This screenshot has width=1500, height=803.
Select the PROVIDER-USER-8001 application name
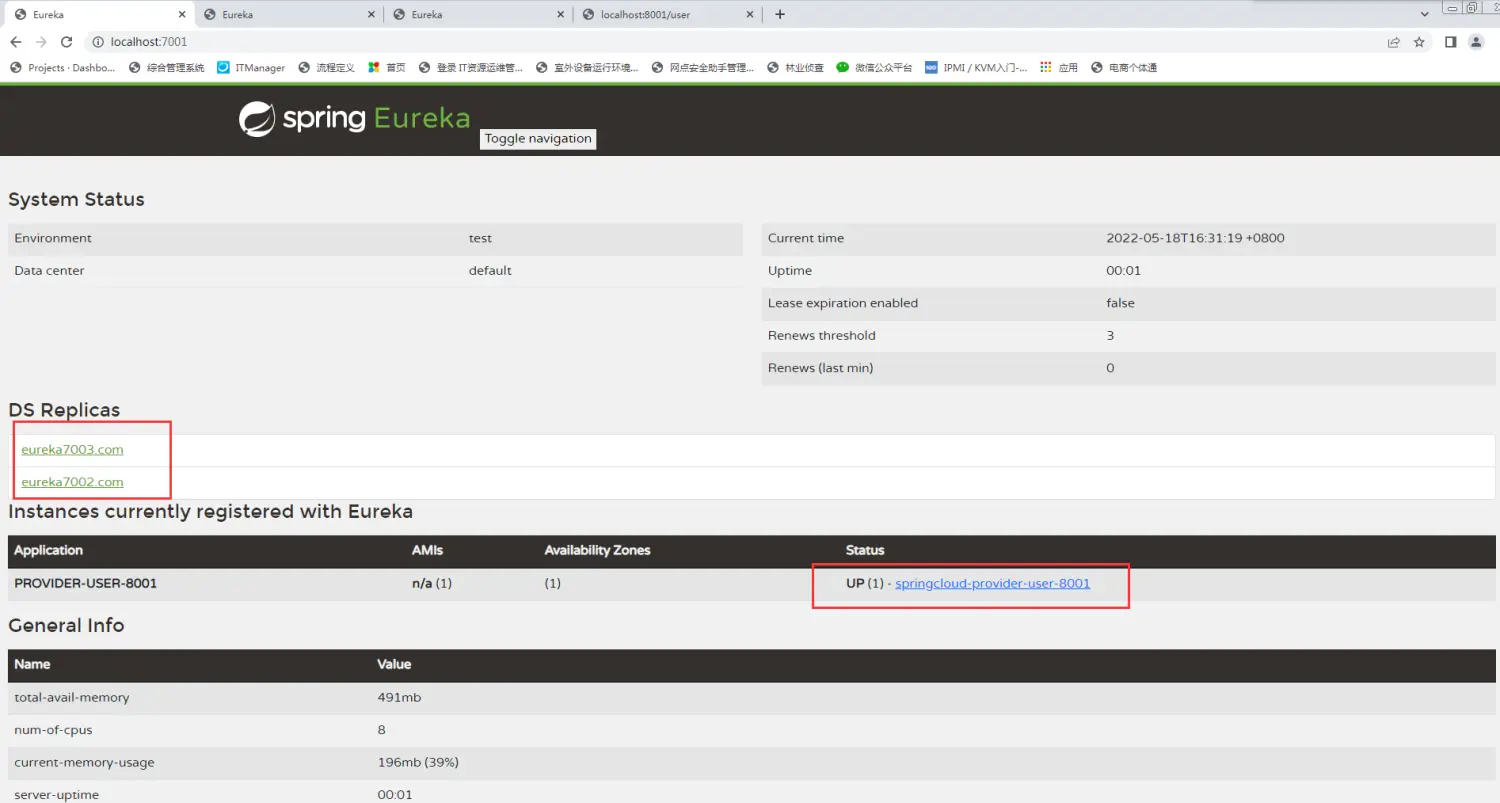pos(85,583)
